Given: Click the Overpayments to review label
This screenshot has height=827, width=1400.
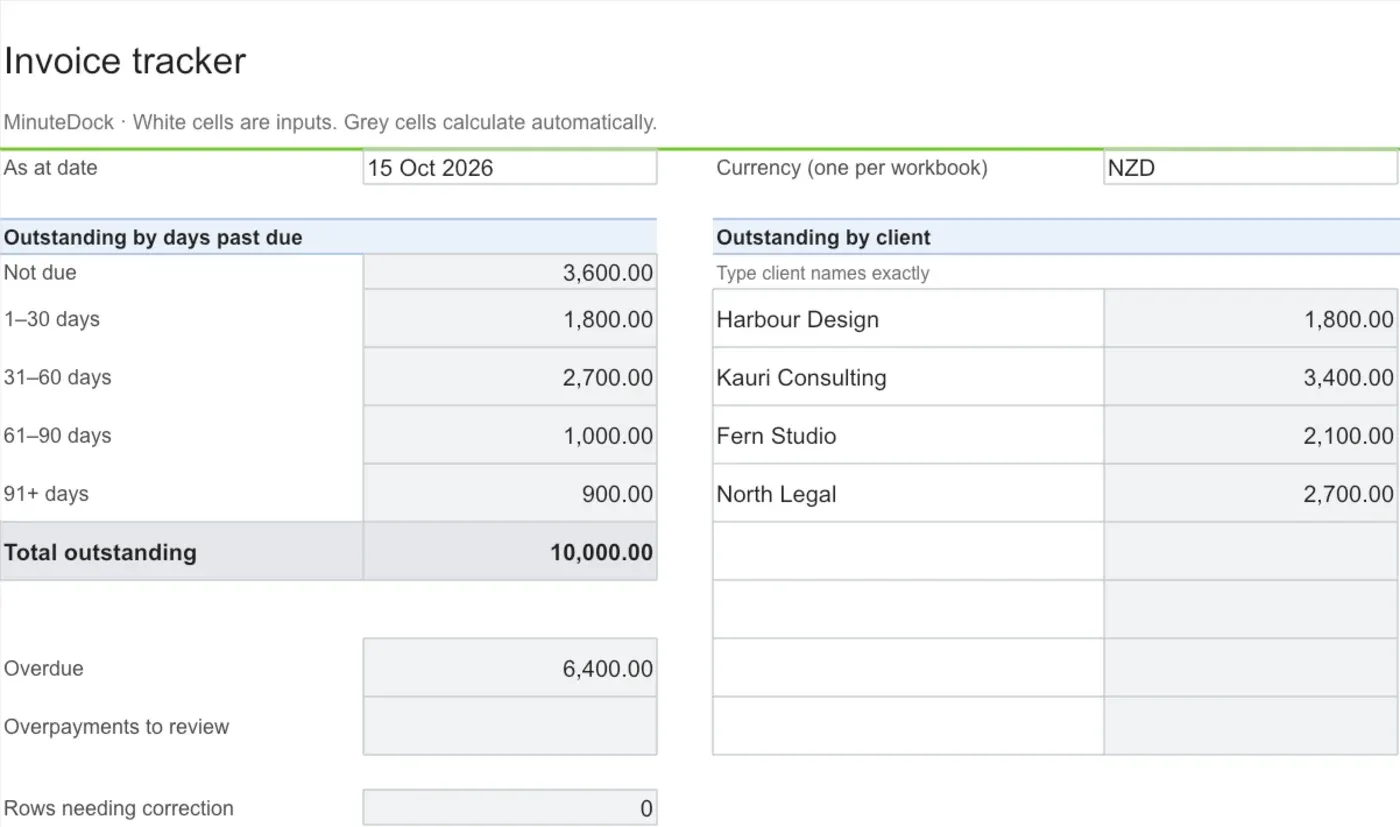Looking at the screenshot, I should click(117, 727).
